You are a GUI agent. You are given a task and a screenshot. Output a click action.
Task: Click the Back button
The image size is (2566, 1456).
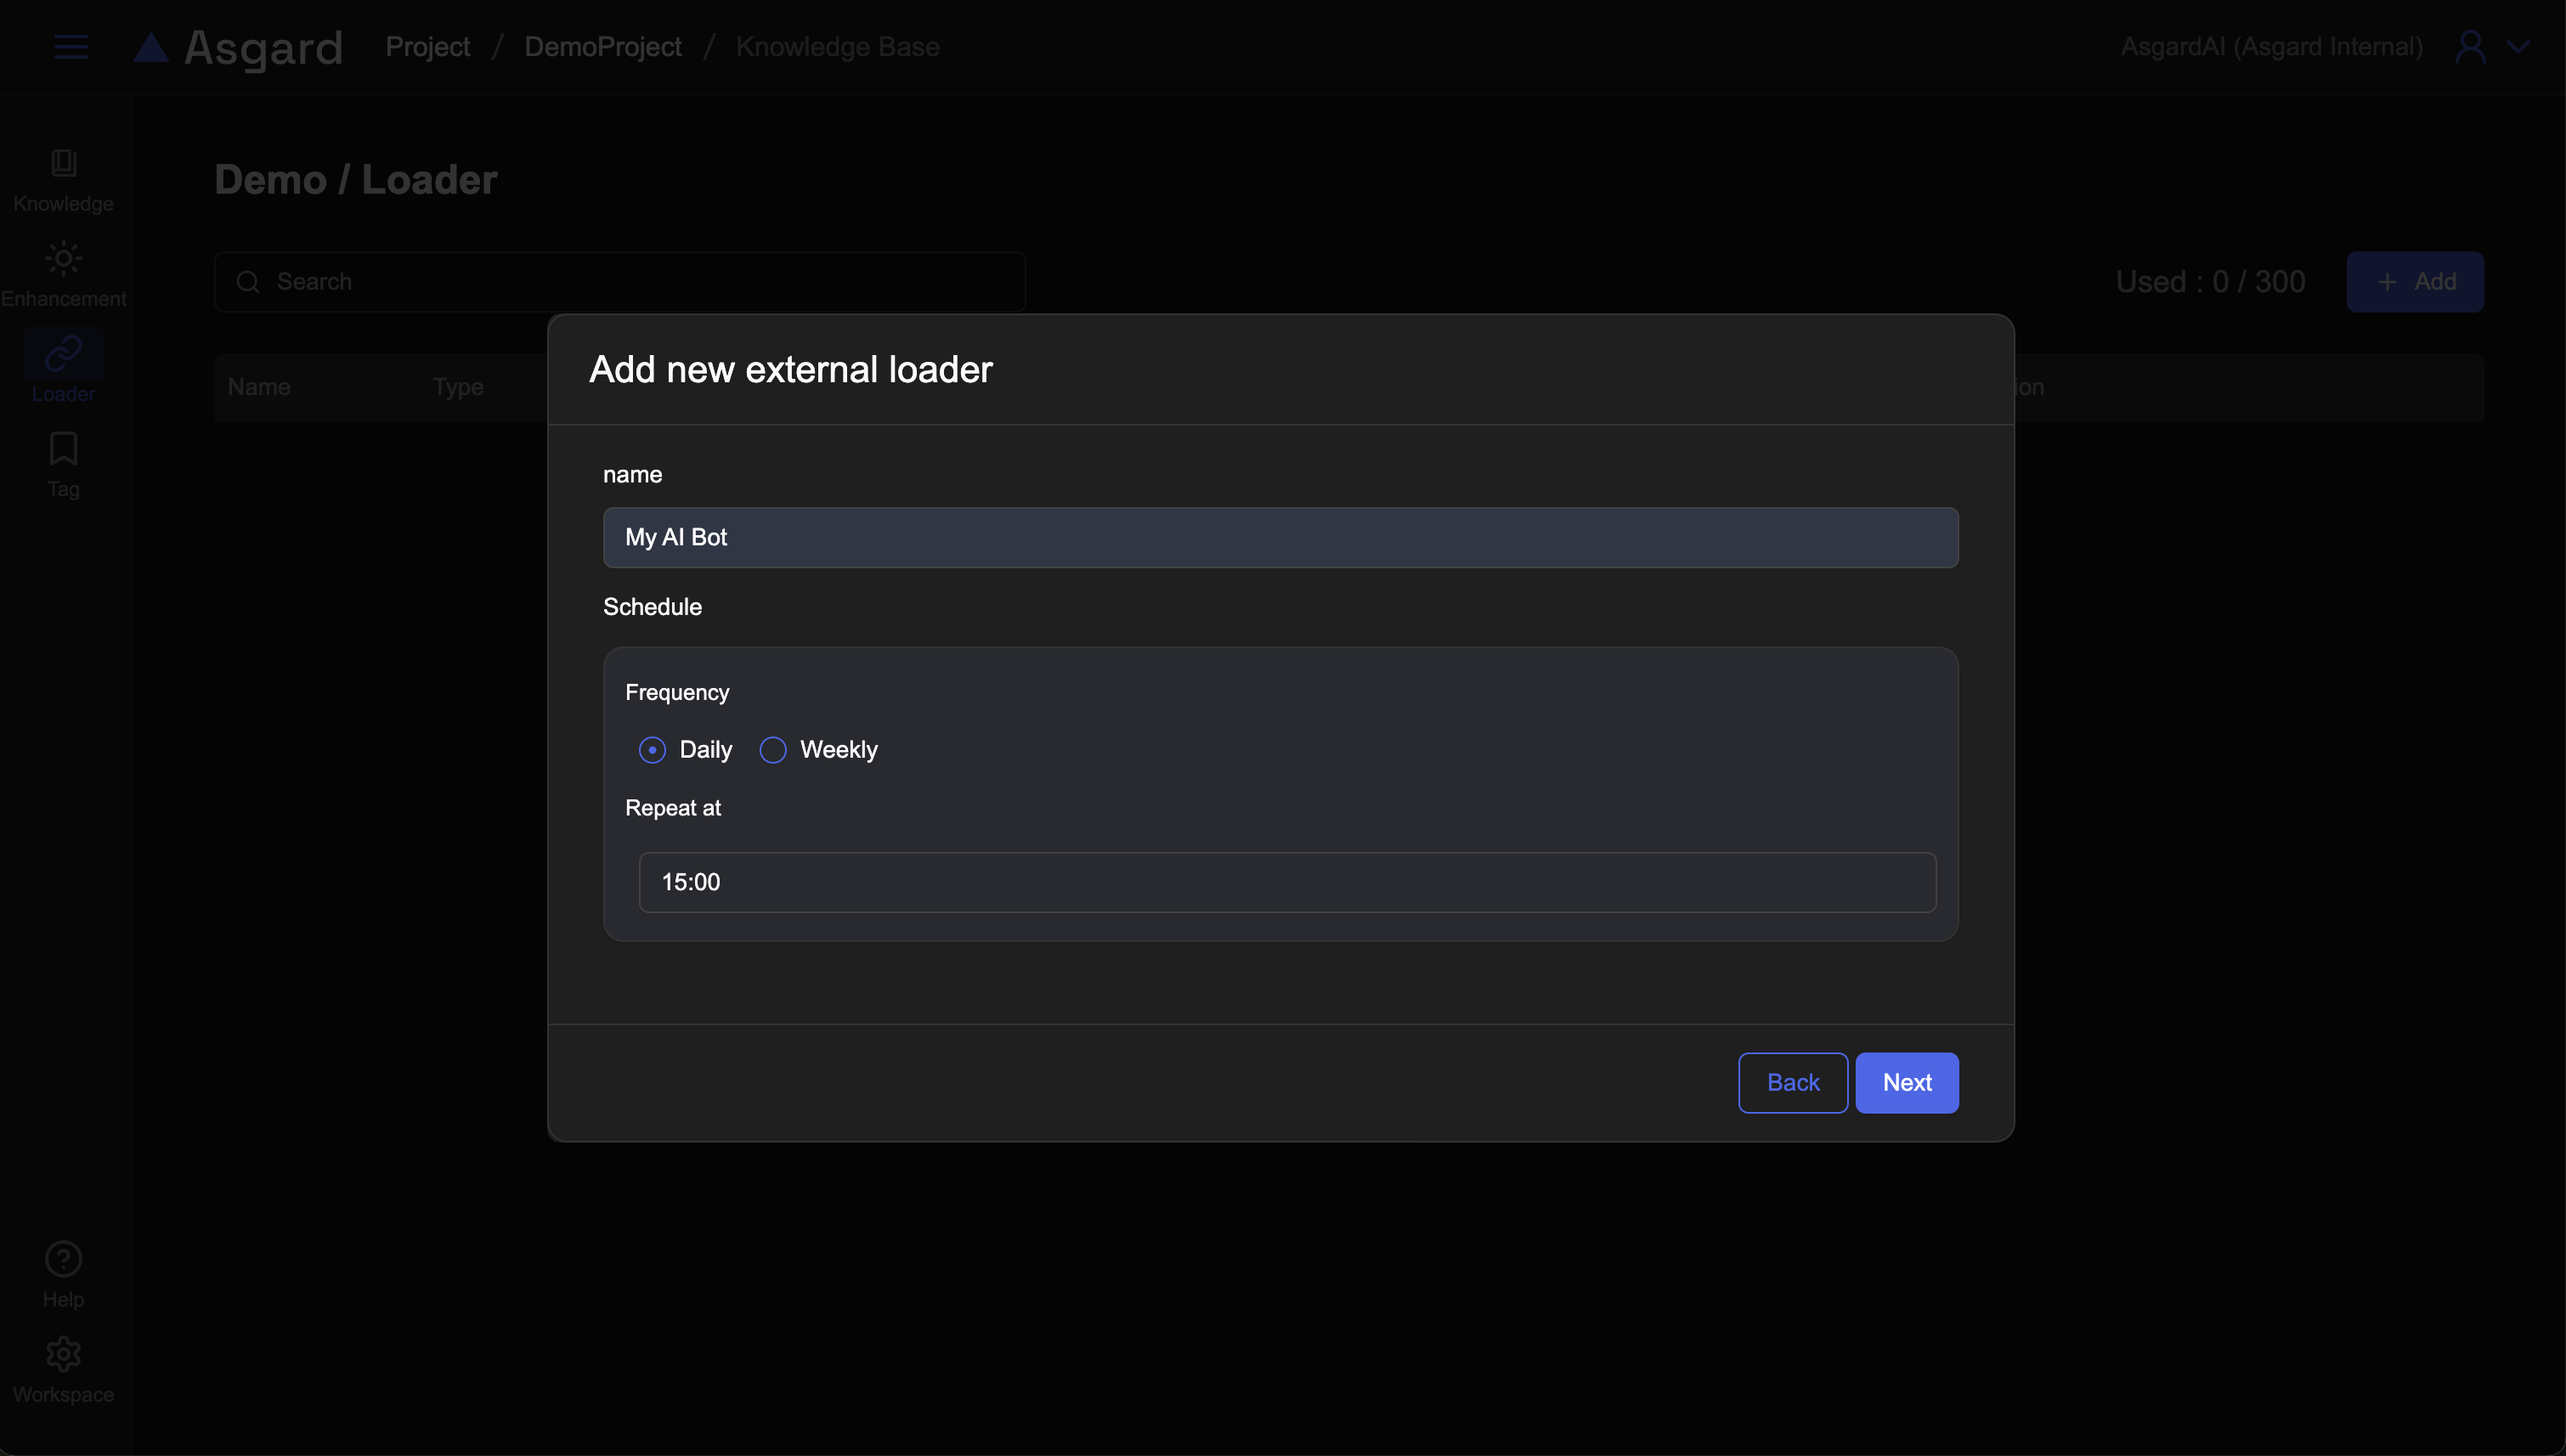[x=1792, y=1082]
